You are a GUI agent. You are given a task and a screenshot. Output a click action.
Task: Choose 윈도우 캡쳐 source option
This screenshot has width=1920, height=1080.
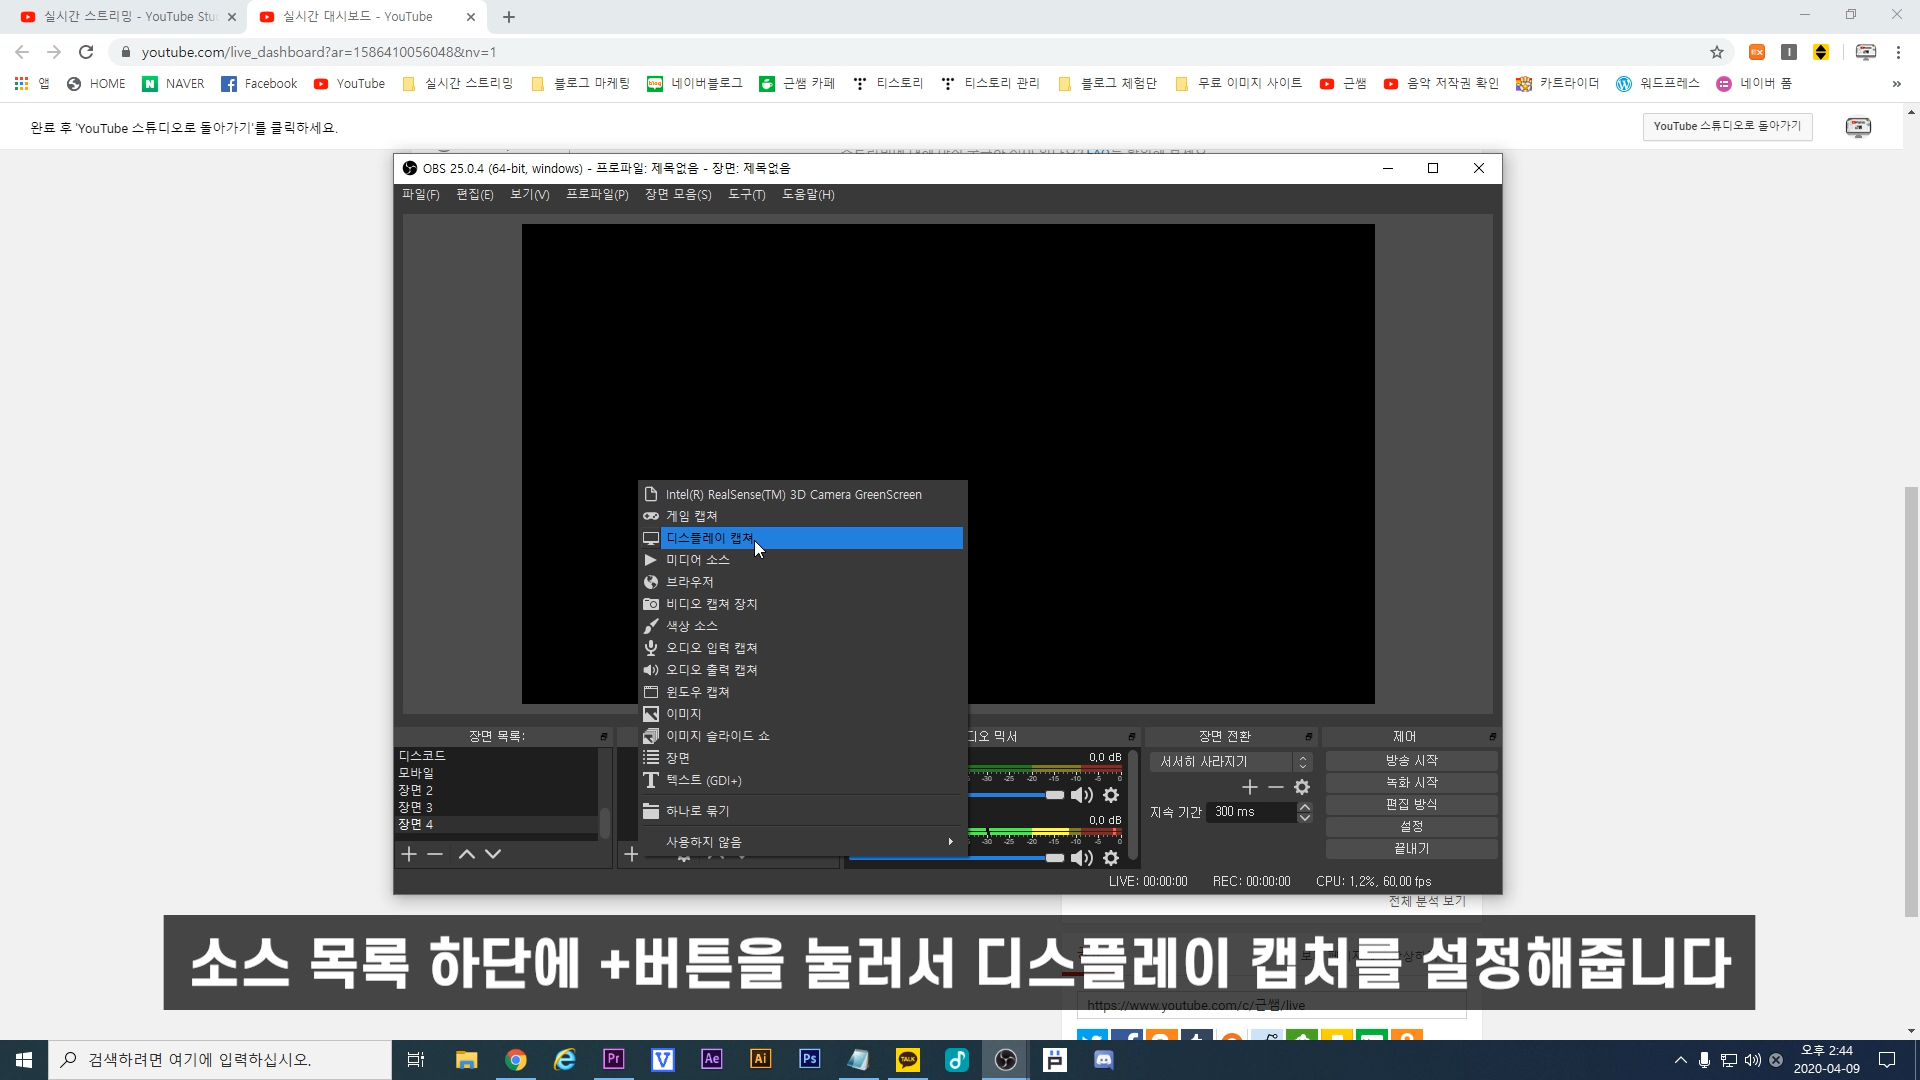697,692
